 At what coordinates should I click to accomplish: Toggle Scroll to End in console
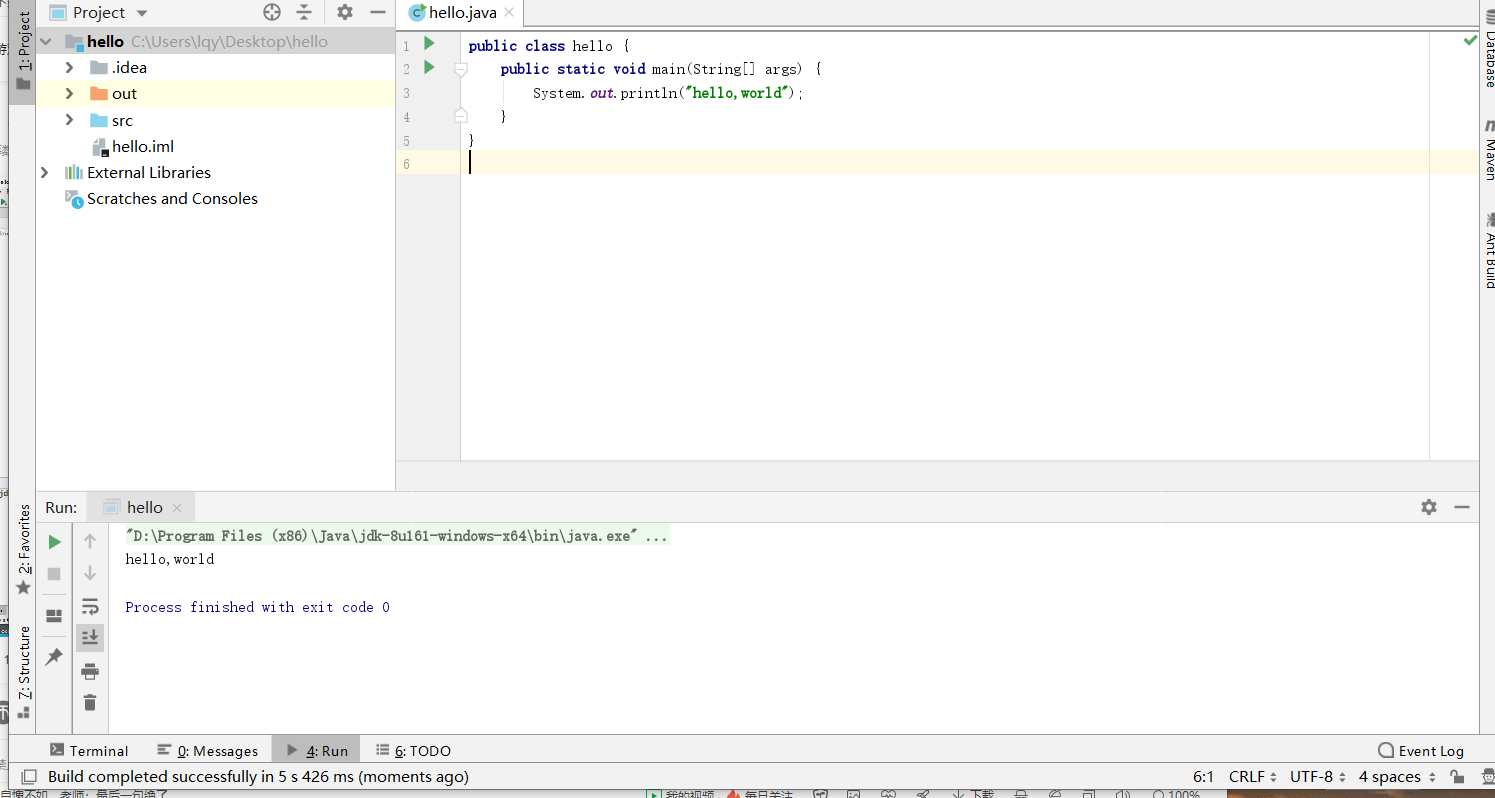tap(90, 637)
